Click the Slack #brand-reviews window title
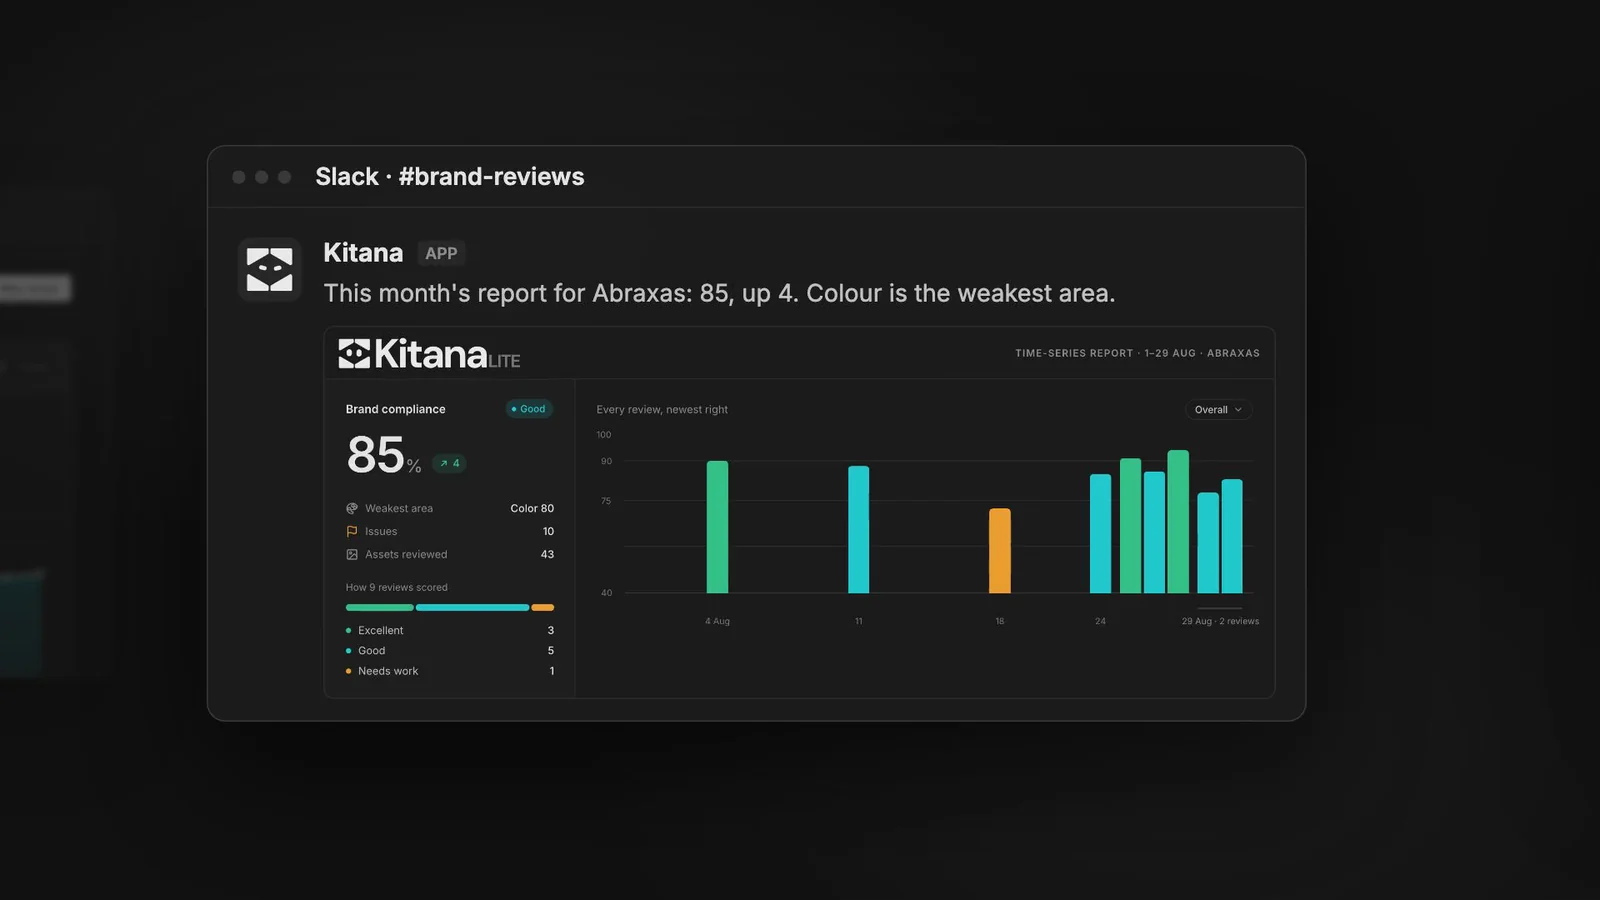 pyautogui.click(x=450, y=177)
